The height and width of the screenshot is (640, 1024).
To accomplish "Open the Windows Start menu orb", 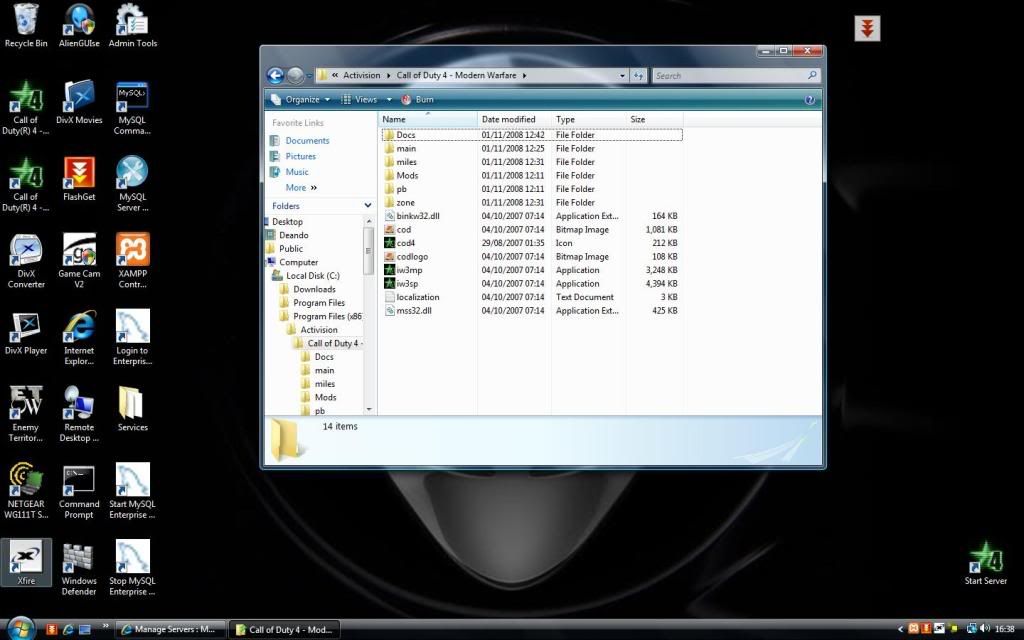I will click(20, 629).
